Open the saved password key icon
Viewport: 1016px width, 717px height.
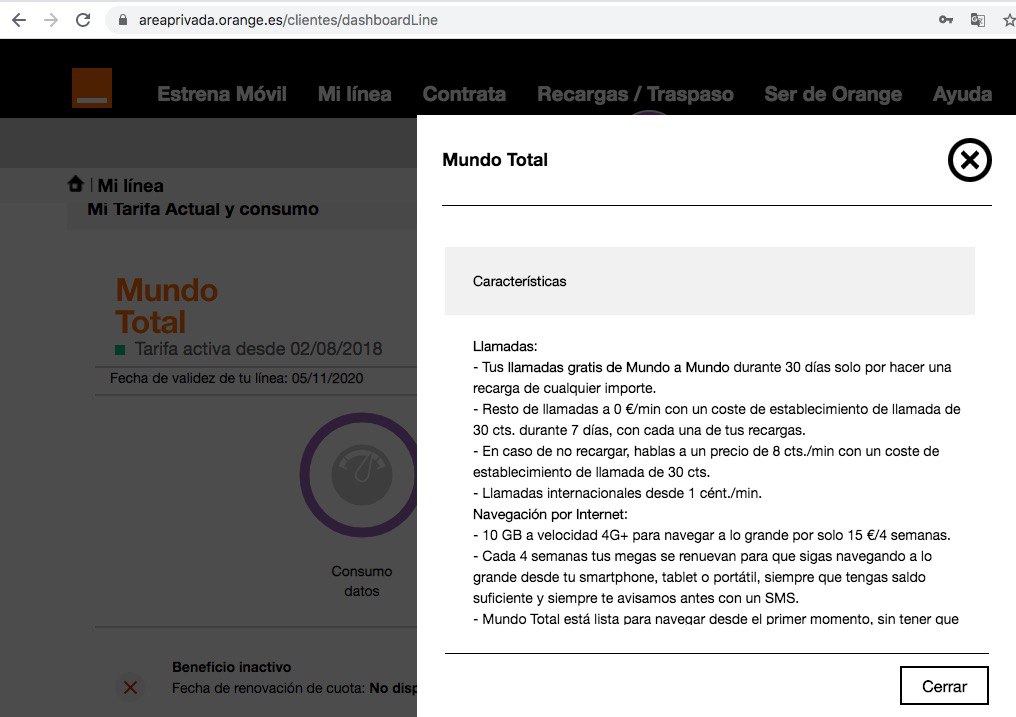(x=946, y=20)
